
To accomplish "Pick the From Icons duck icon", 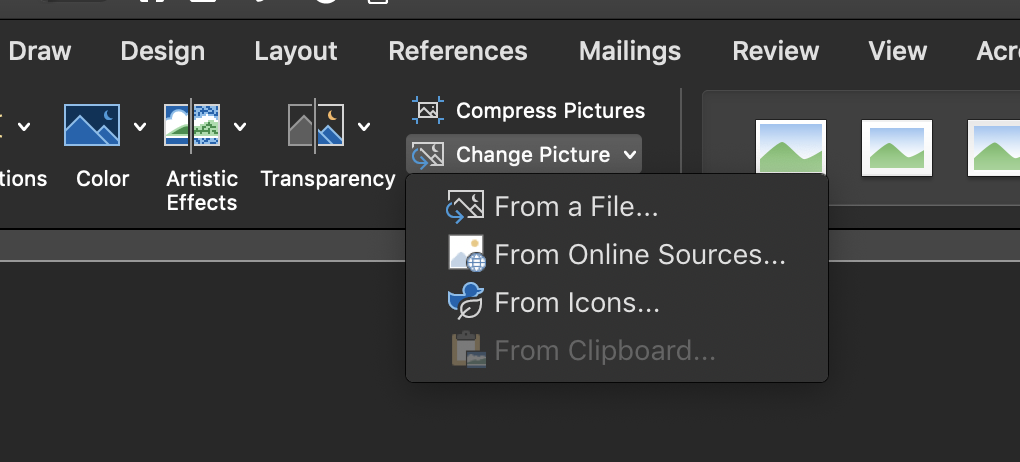I will tap(466, 301).
